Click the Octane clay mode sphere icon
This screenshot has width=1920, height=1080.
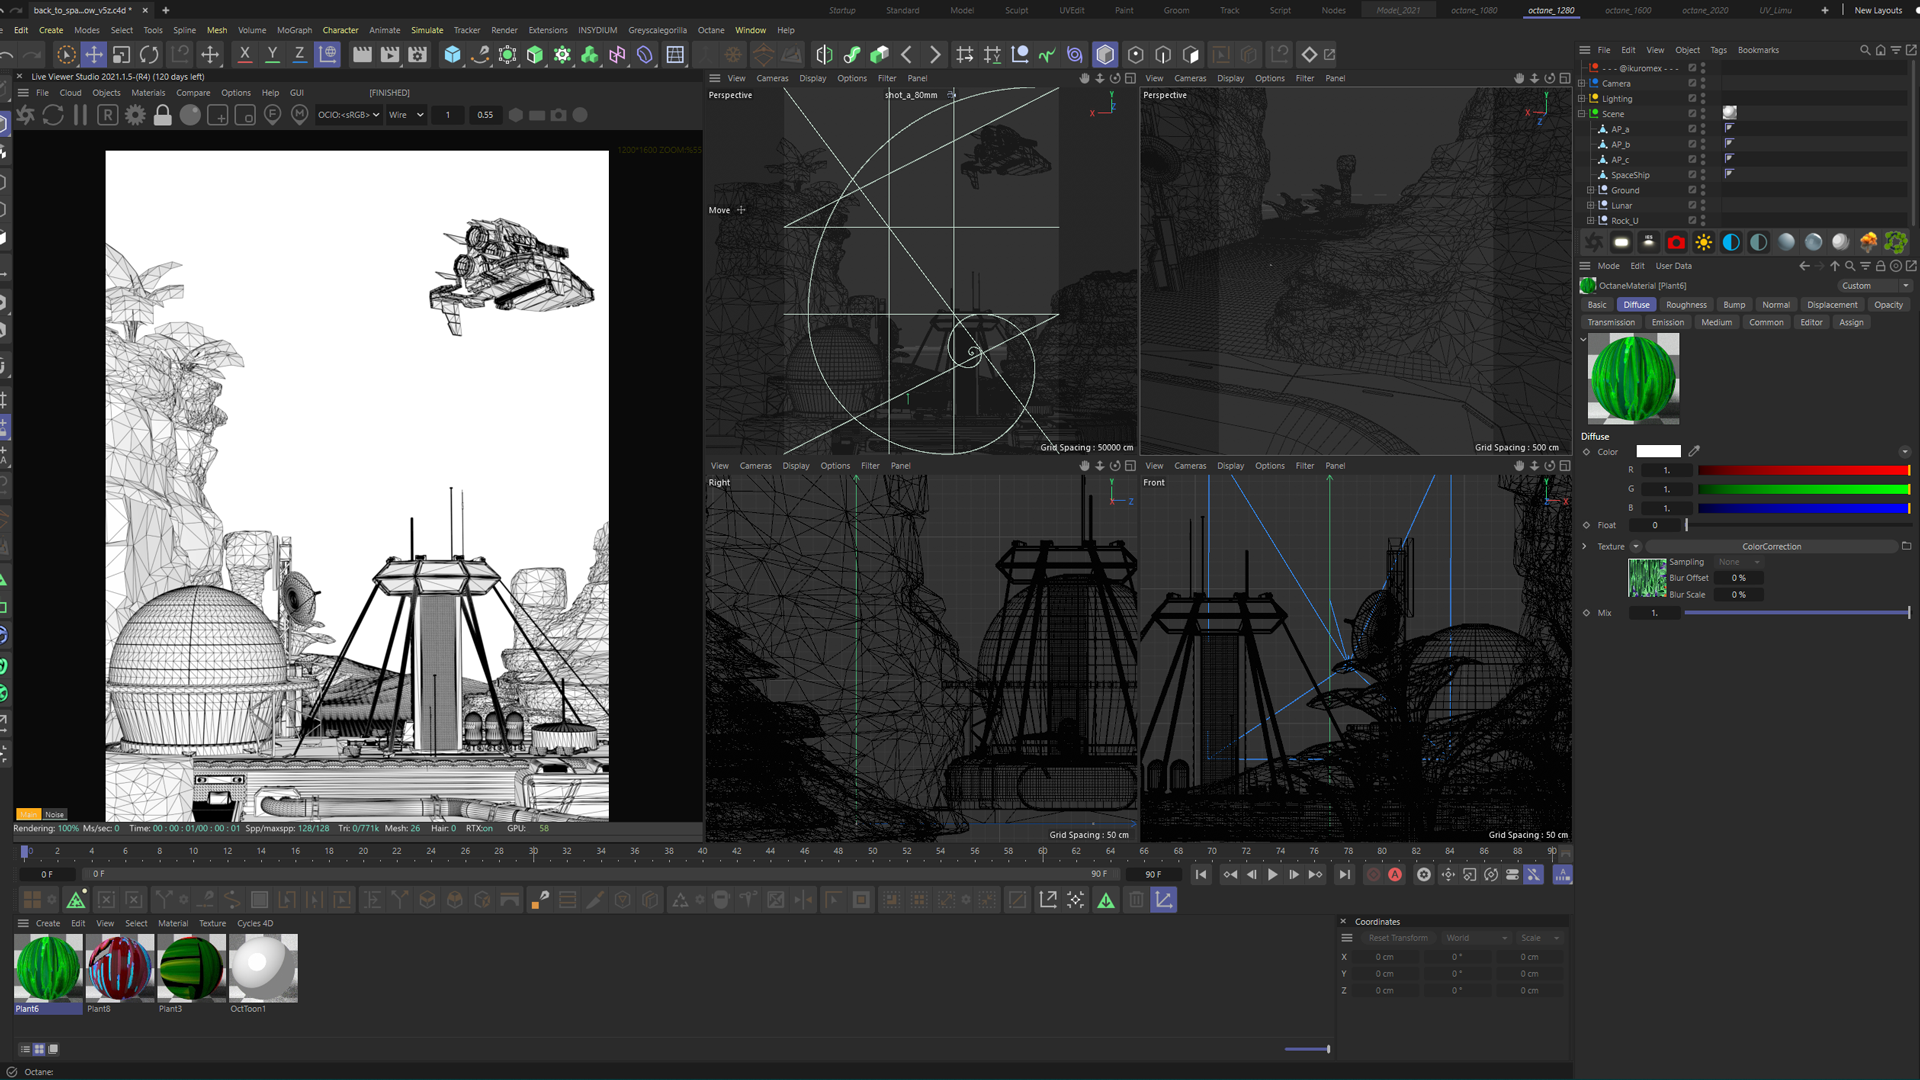click(190, 115)
